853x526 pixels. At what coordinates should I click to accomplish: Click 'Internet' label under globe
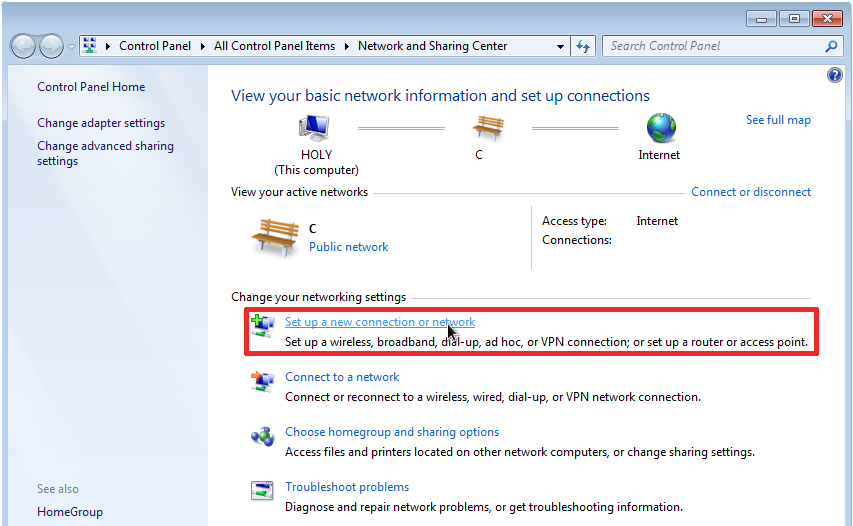(659, 155)
